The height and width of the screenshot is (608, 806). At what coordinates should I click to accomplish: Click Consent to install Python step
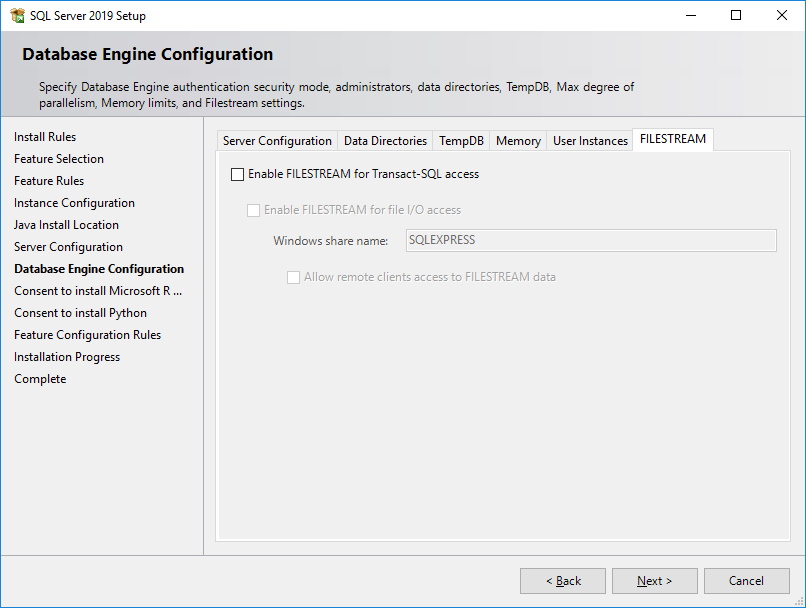(x=80, y=313)
